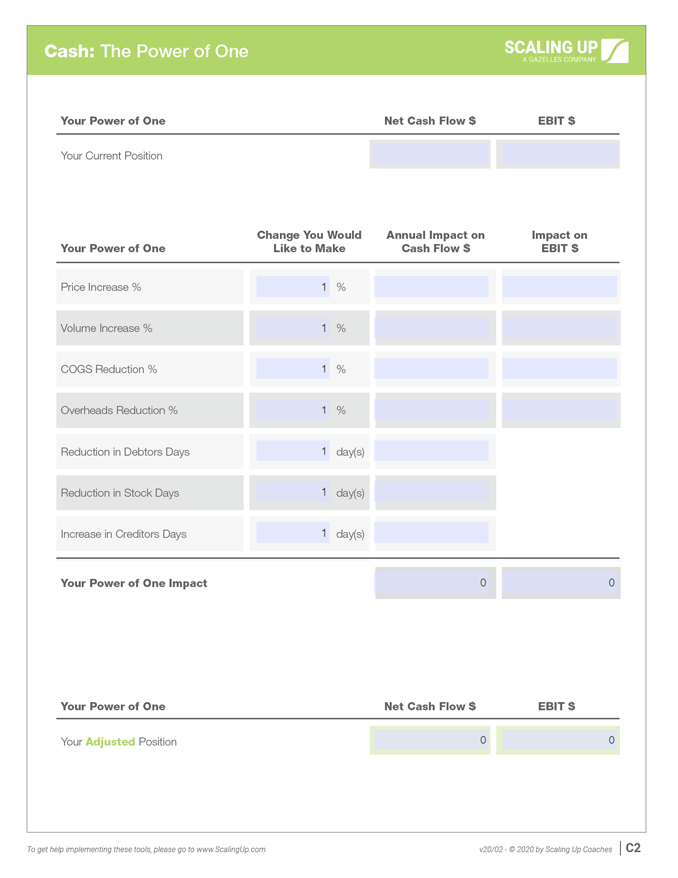The height and width of the screenshot is (878, 678).
Task: Select Creditors Days cash flow impact field
Action: [x=431, y=533]
